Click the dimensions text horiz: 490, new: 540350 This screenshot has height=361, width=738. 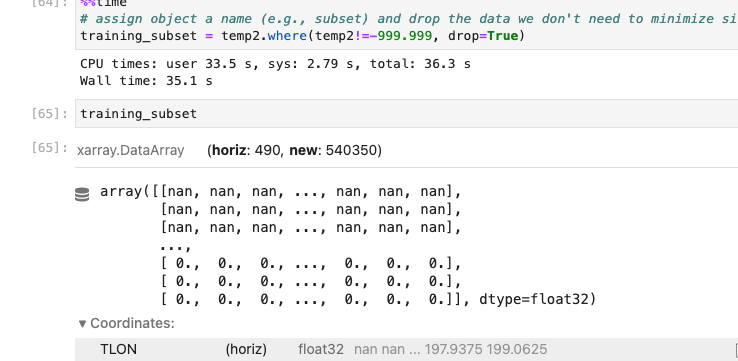tap(294, 151)
